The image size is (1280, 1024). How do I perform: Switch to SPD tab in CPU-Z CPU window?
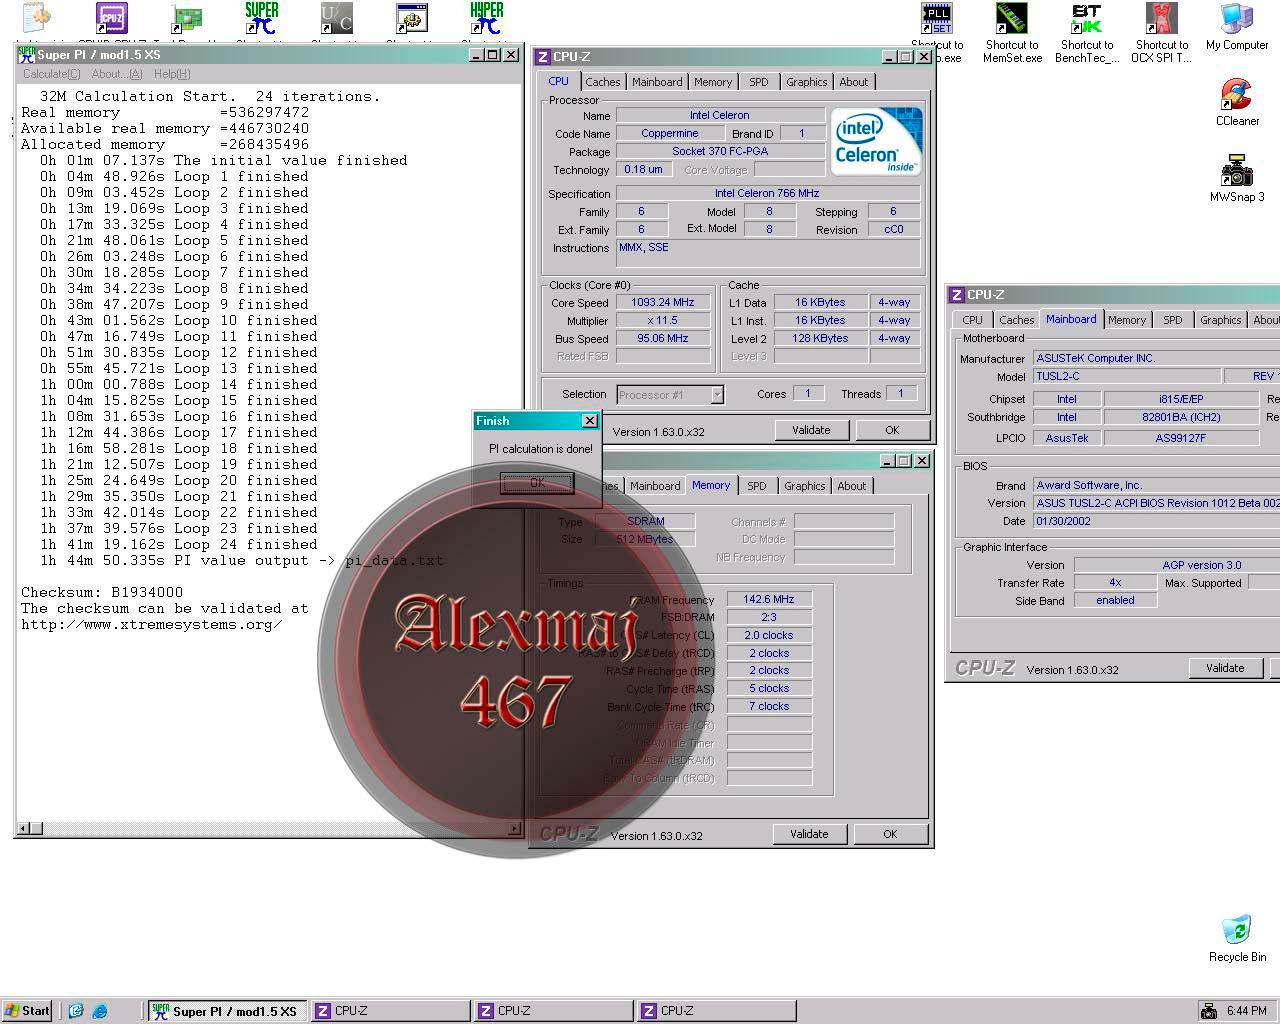pos(759,82)
